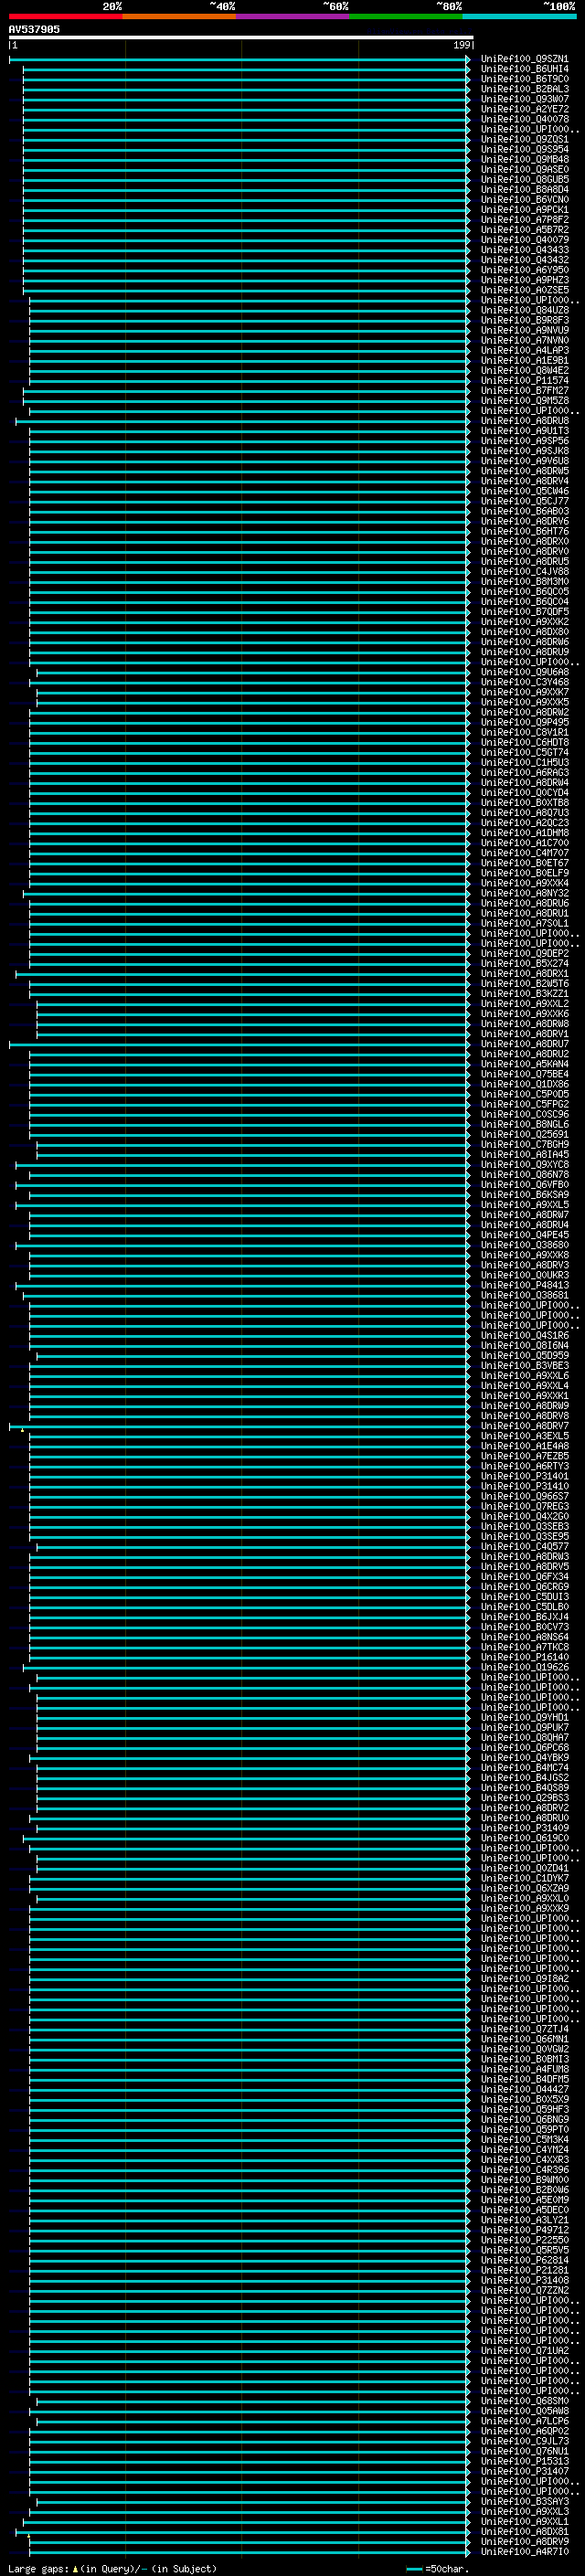The width and height of the screenshot is (585, 2576).
Task: Select the UniRef100_P22550 label
Action: (x=525, y=2240)
